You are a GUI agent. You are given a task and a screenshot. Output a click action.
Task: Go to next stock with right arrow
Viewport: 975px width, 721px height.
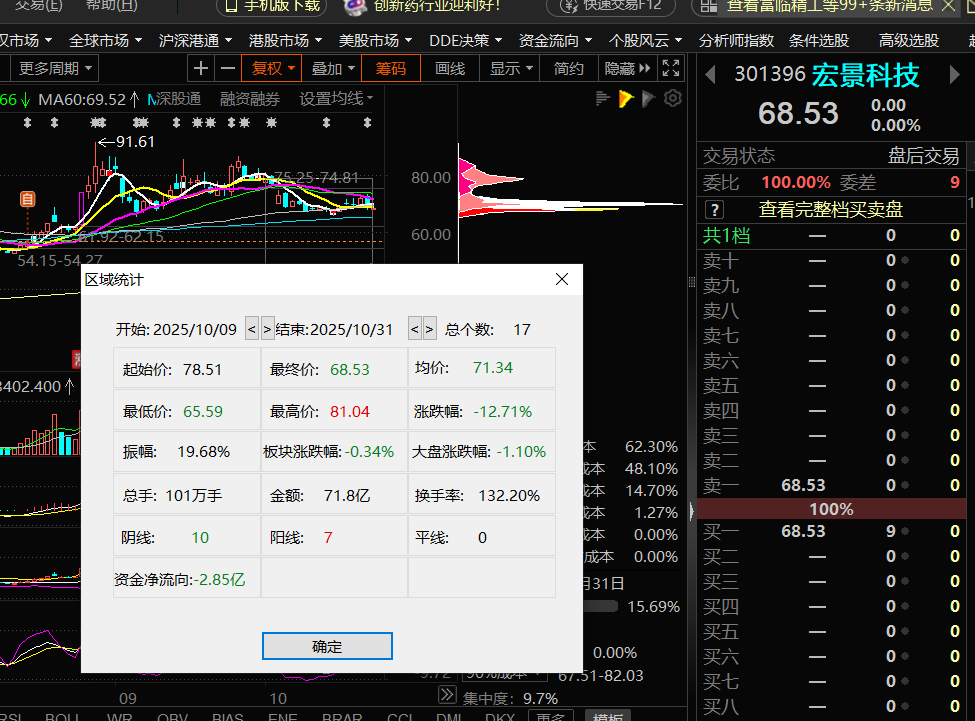coord(954,75)
